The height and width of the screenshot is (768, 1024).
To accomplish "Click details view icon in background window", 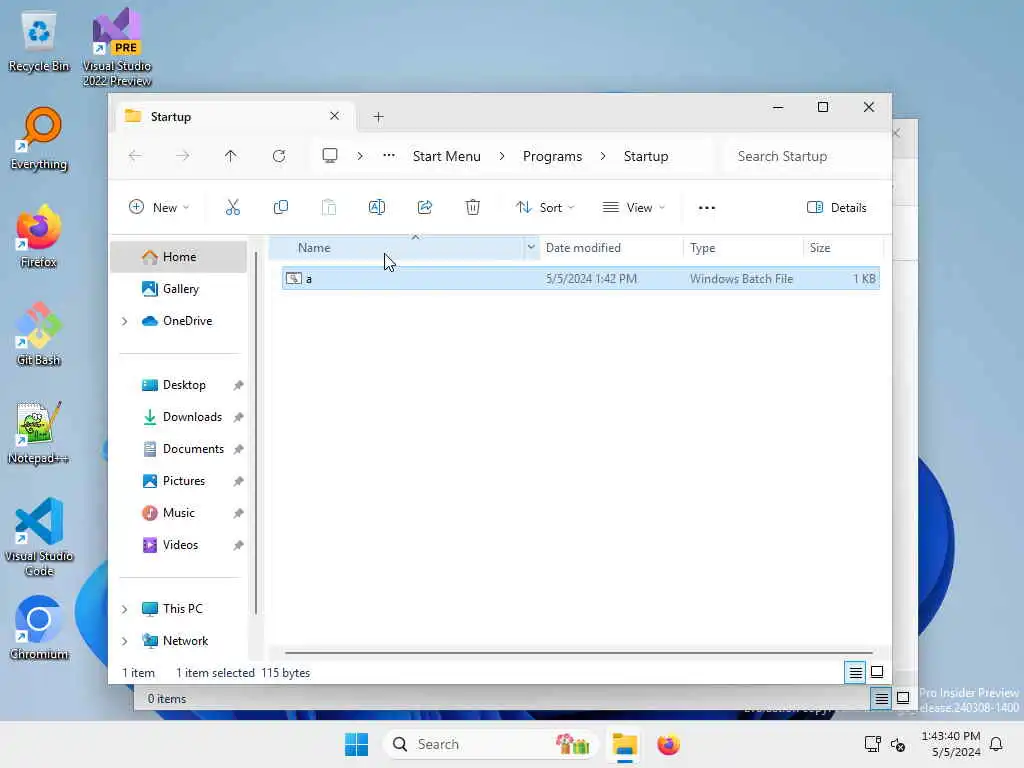I will click(x=881, y=699).
